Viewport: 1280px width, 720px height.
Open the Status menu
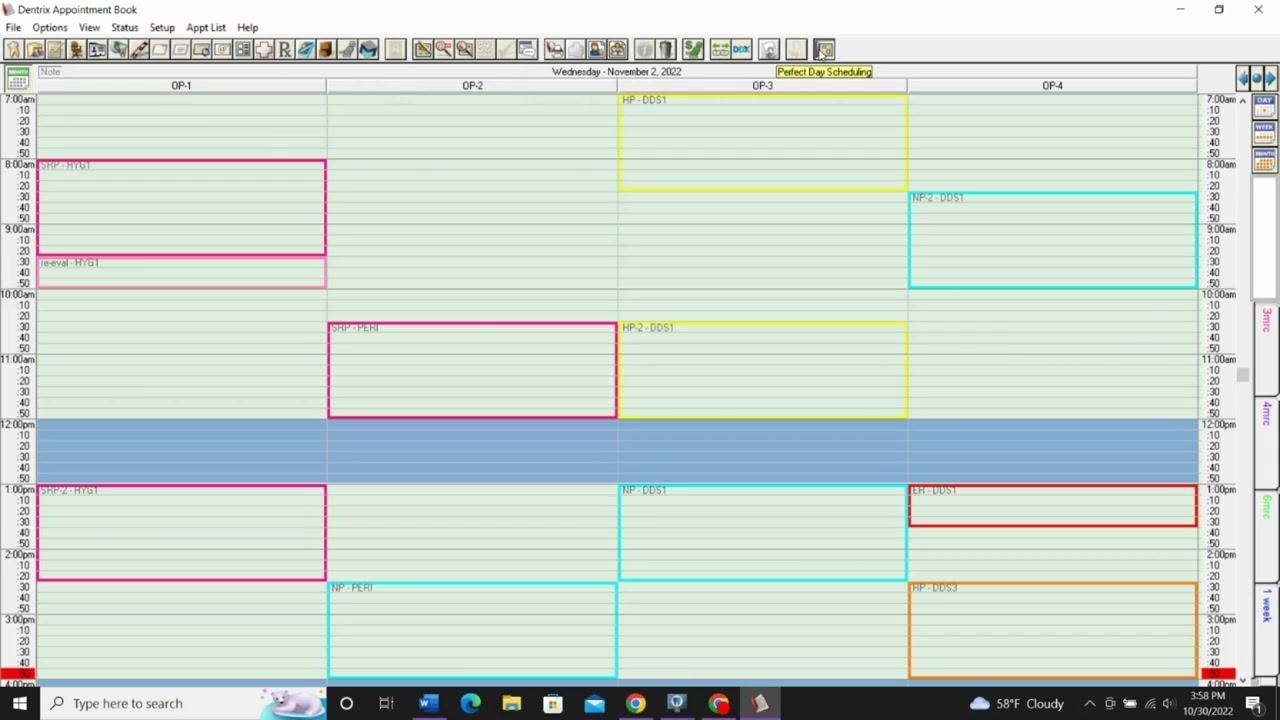point(125,27)
